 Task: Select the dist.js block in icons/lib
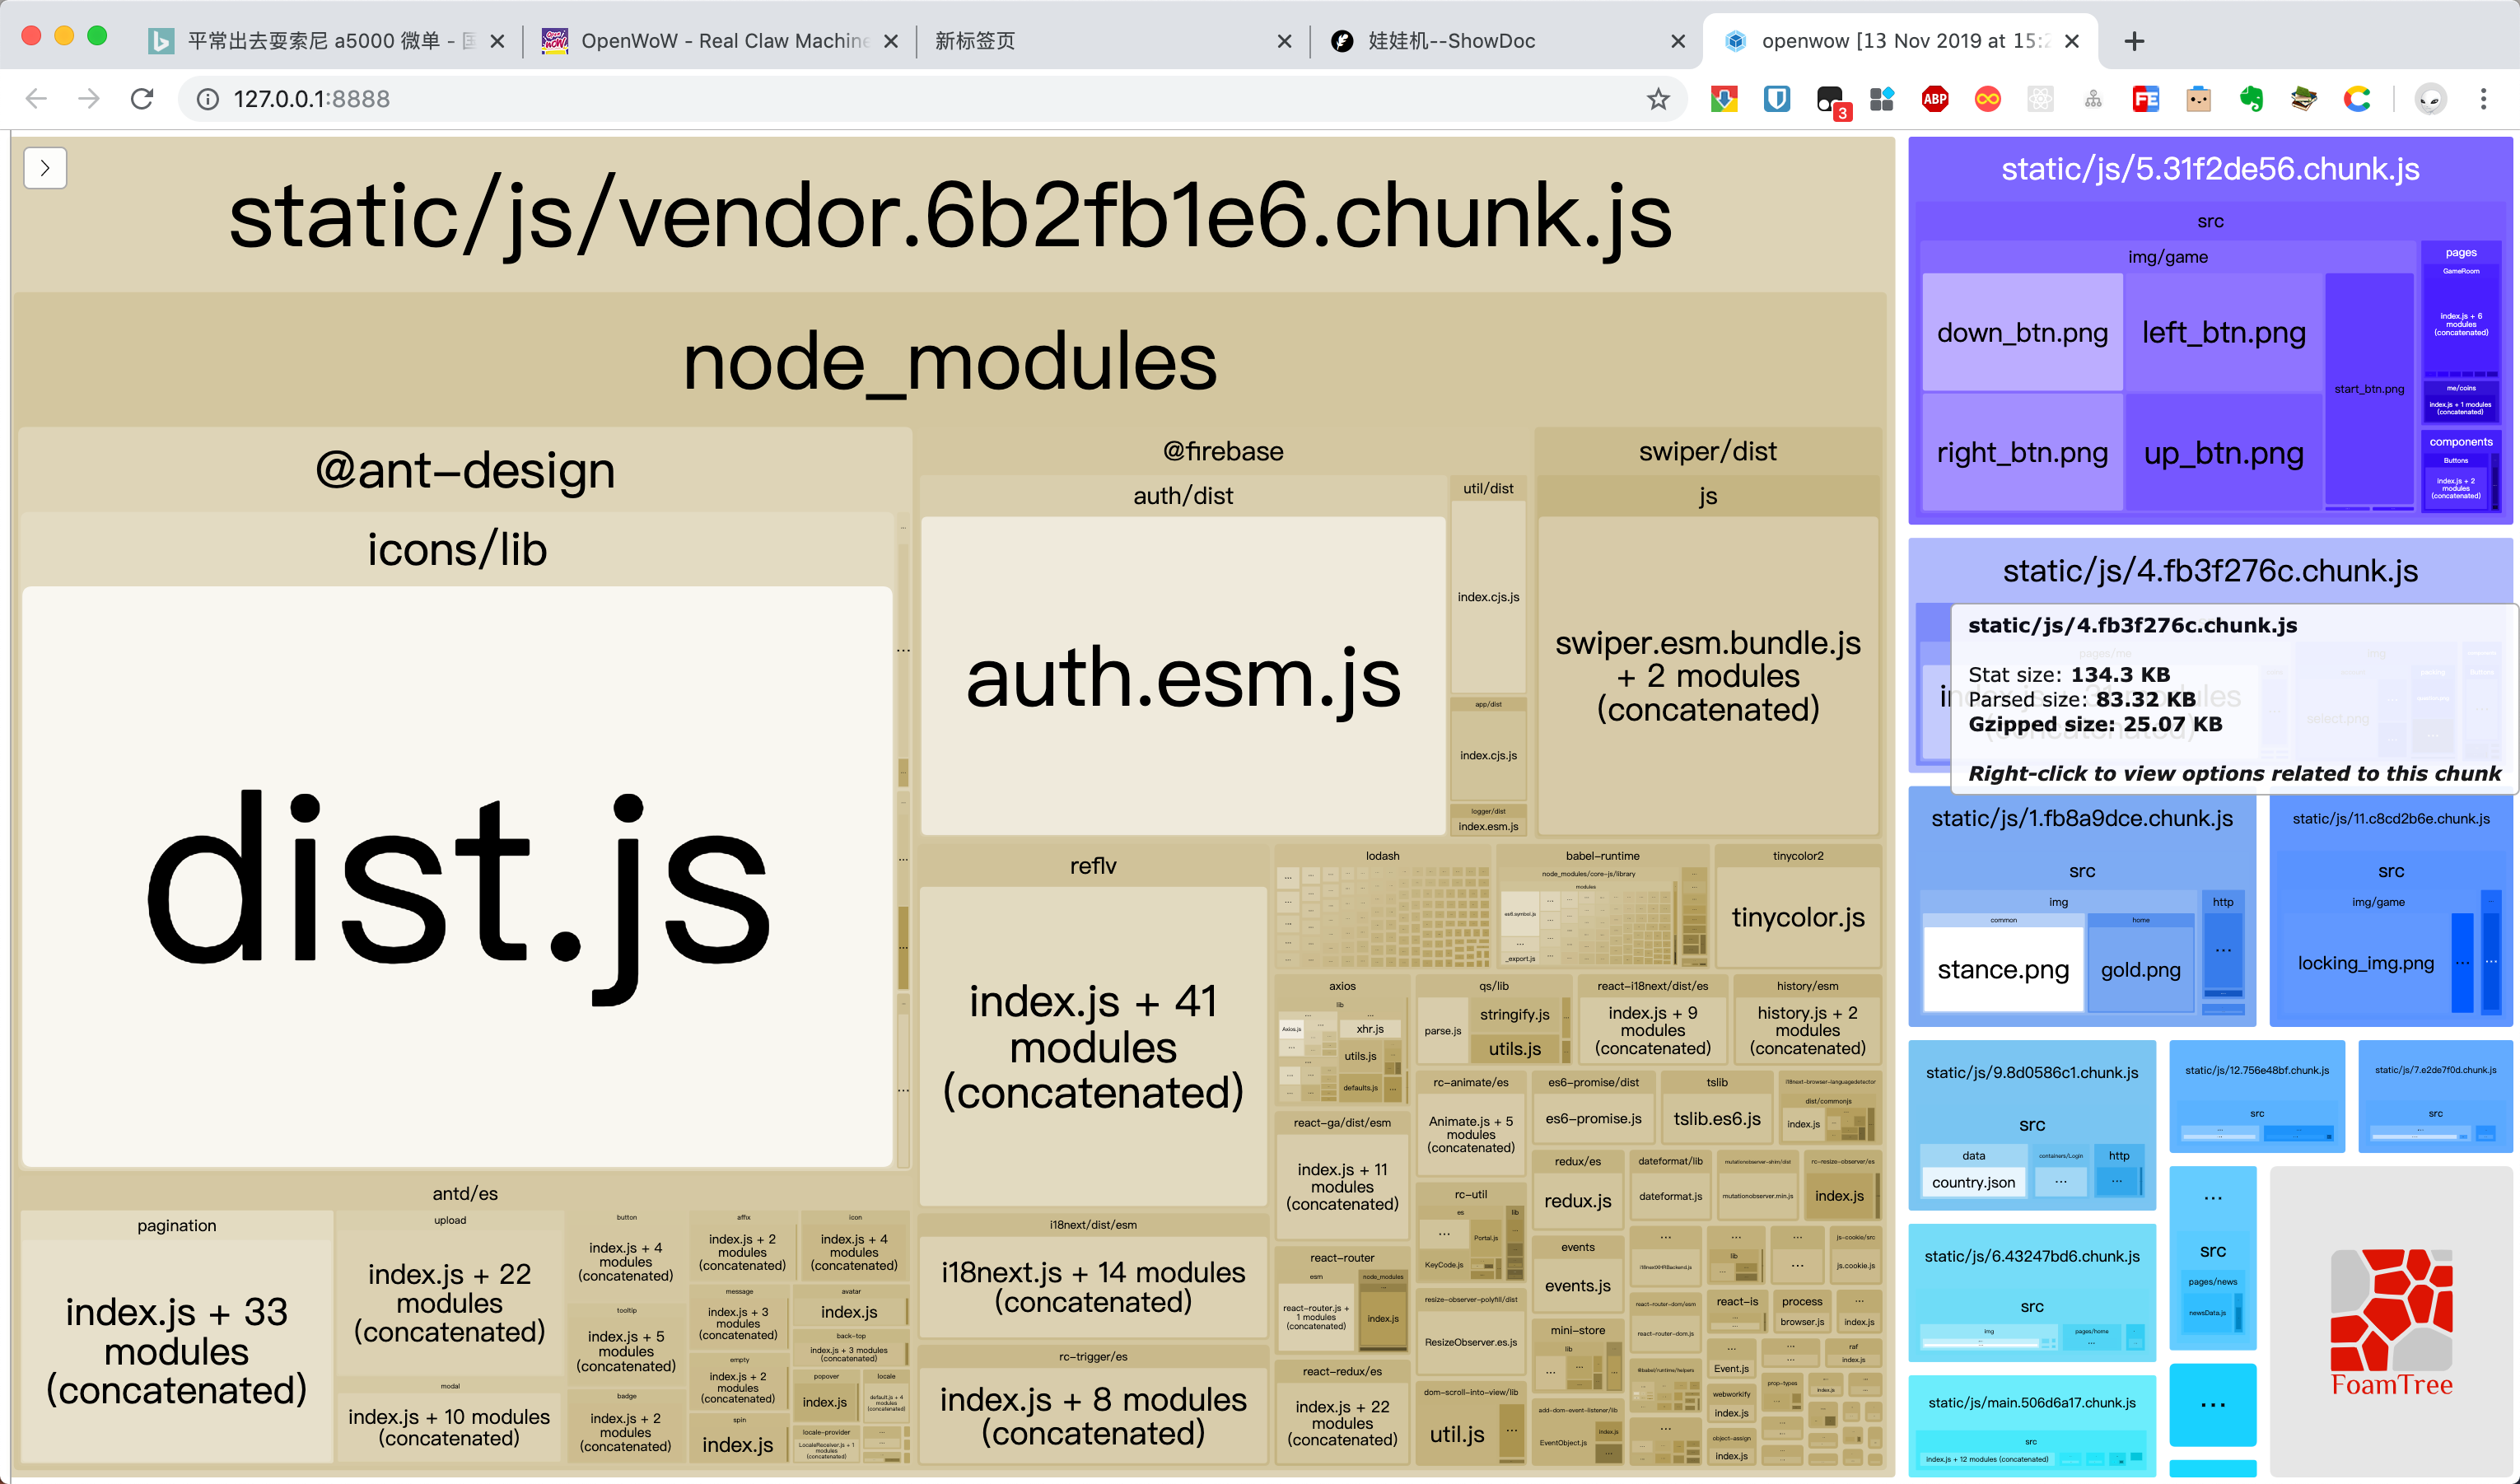pyautogui.click(x=458, y=876)
